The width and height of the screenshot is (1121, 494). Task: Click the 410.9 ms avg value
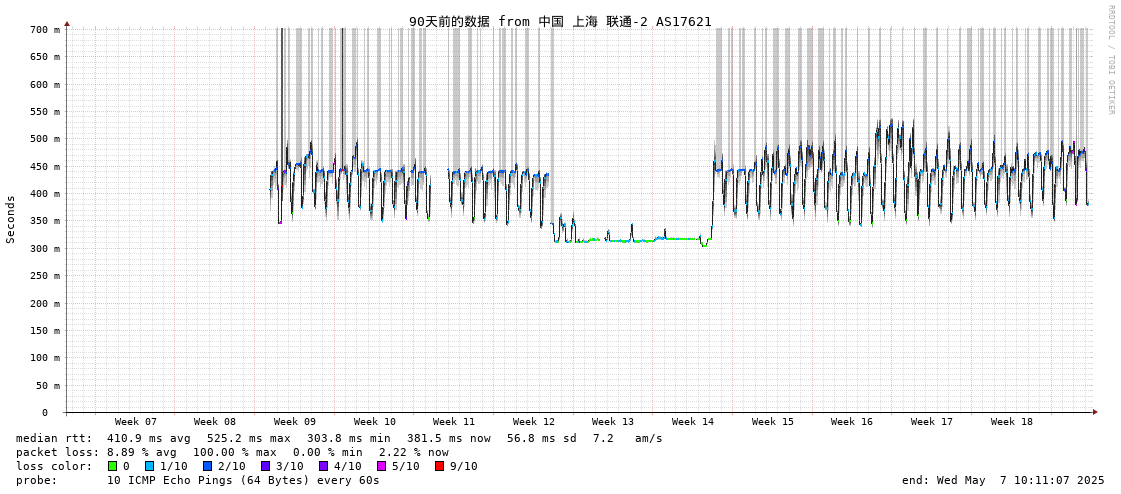coord(147,438)
